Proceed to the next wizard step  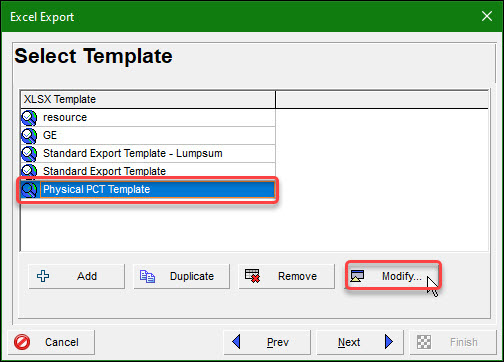360,342
